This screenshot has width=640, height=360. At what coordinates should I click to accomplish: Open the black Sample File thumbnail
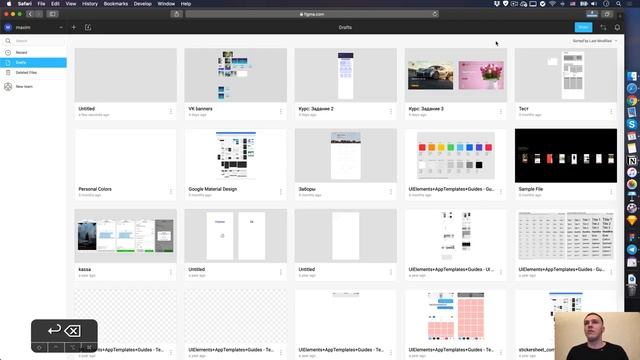click(x=566, y=156)
